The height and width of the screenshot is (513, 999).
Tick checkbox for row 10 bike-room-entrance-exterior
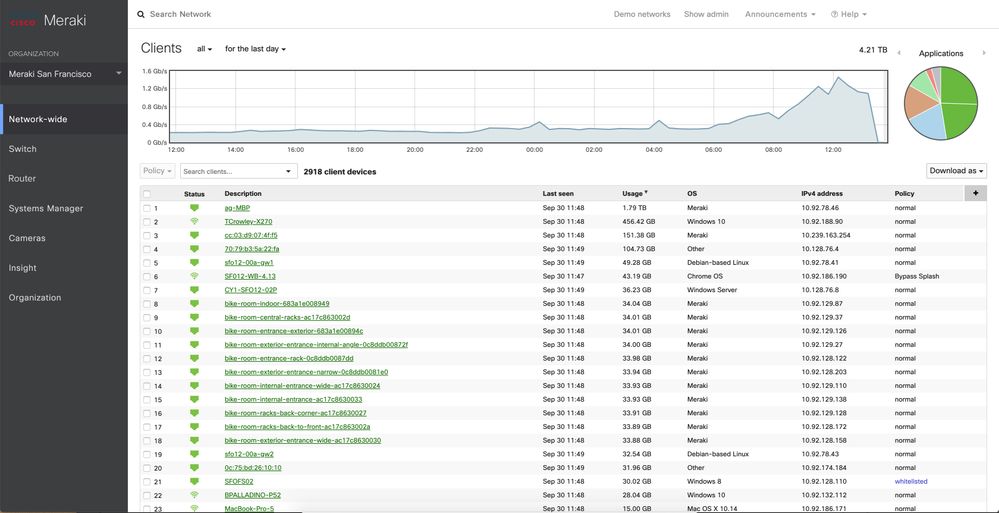click(x=147, y=331)
